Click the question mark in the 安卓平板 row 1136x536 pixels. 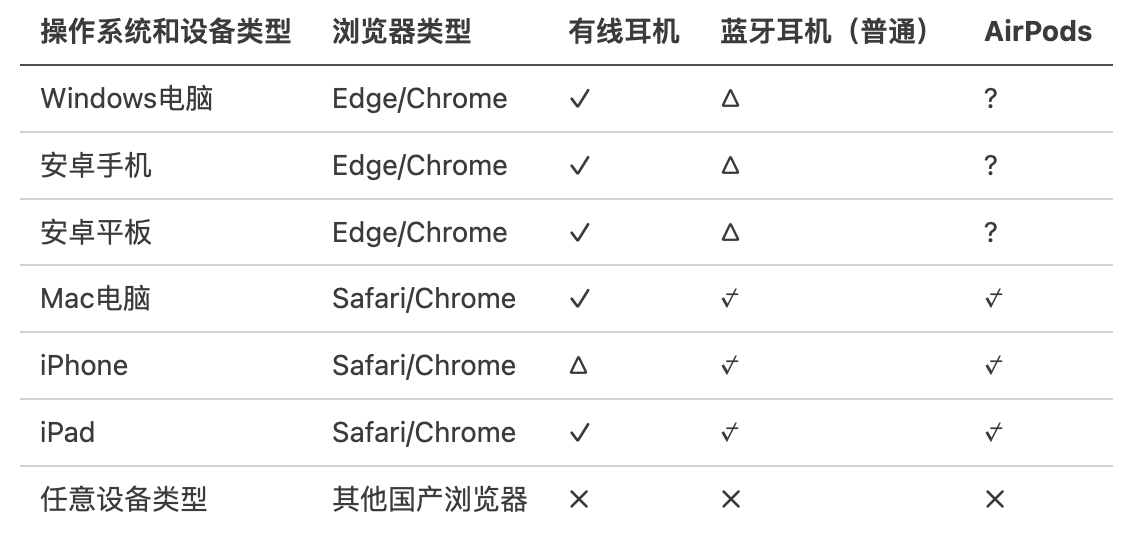tap(990, 232)
